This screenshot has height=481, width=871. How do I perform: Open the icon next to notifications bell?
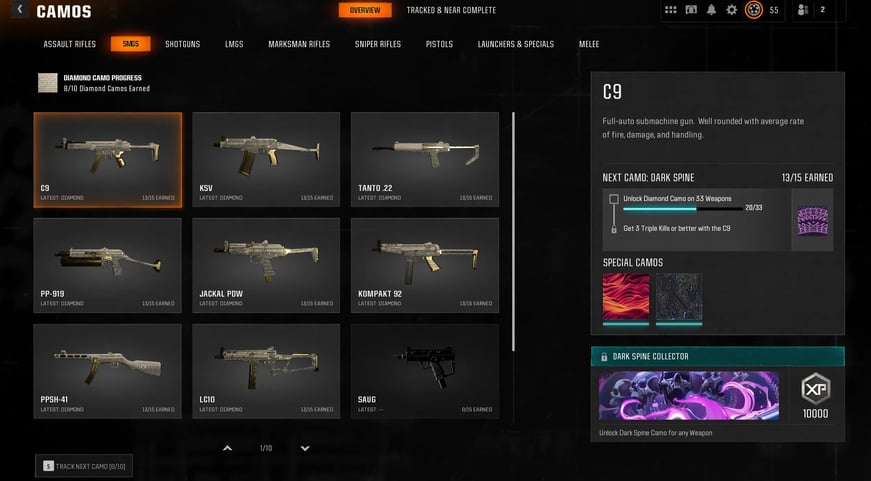tap(691, 10)
